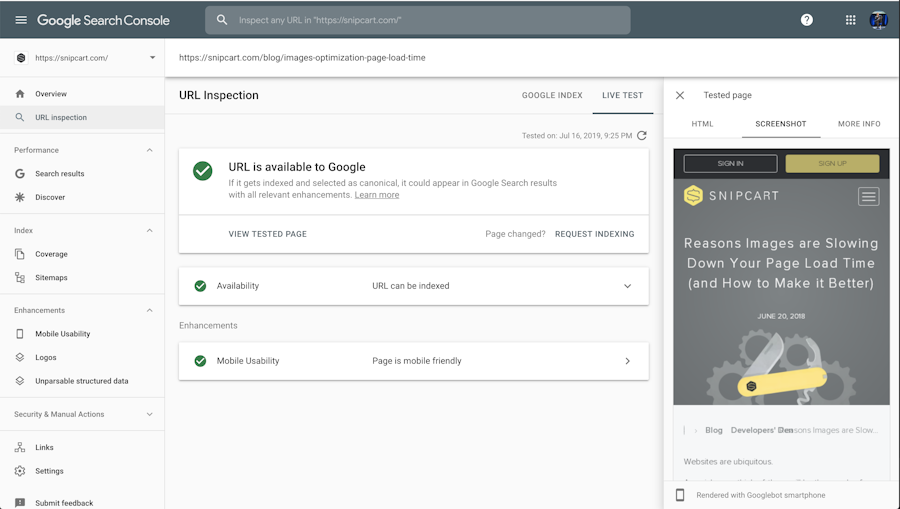This screenshot has width=900, height=509.
Task: Switch to the HTML tab
Action: pyautogui.click(x=702, y=124)
